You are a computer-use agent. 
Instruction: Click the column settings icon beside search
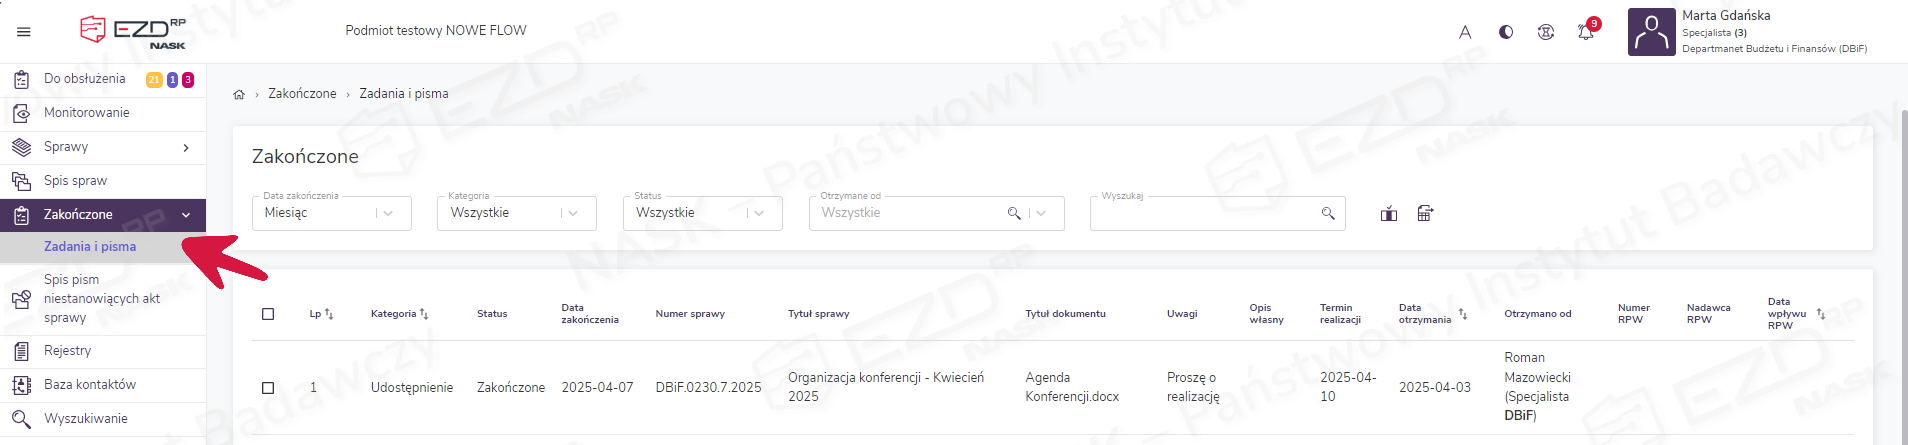coord(1389,213)
